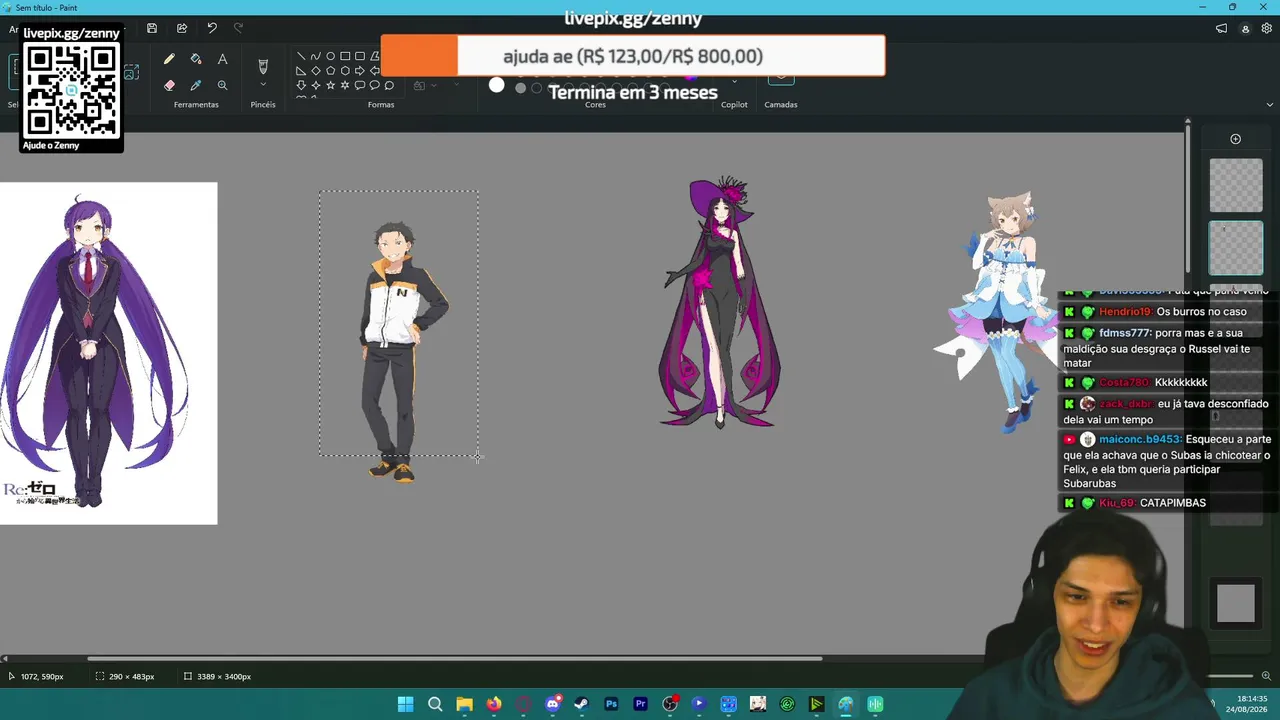1280x720 pixels.
Task: Pick the four-point star shape
Action: tap(316, 86)
